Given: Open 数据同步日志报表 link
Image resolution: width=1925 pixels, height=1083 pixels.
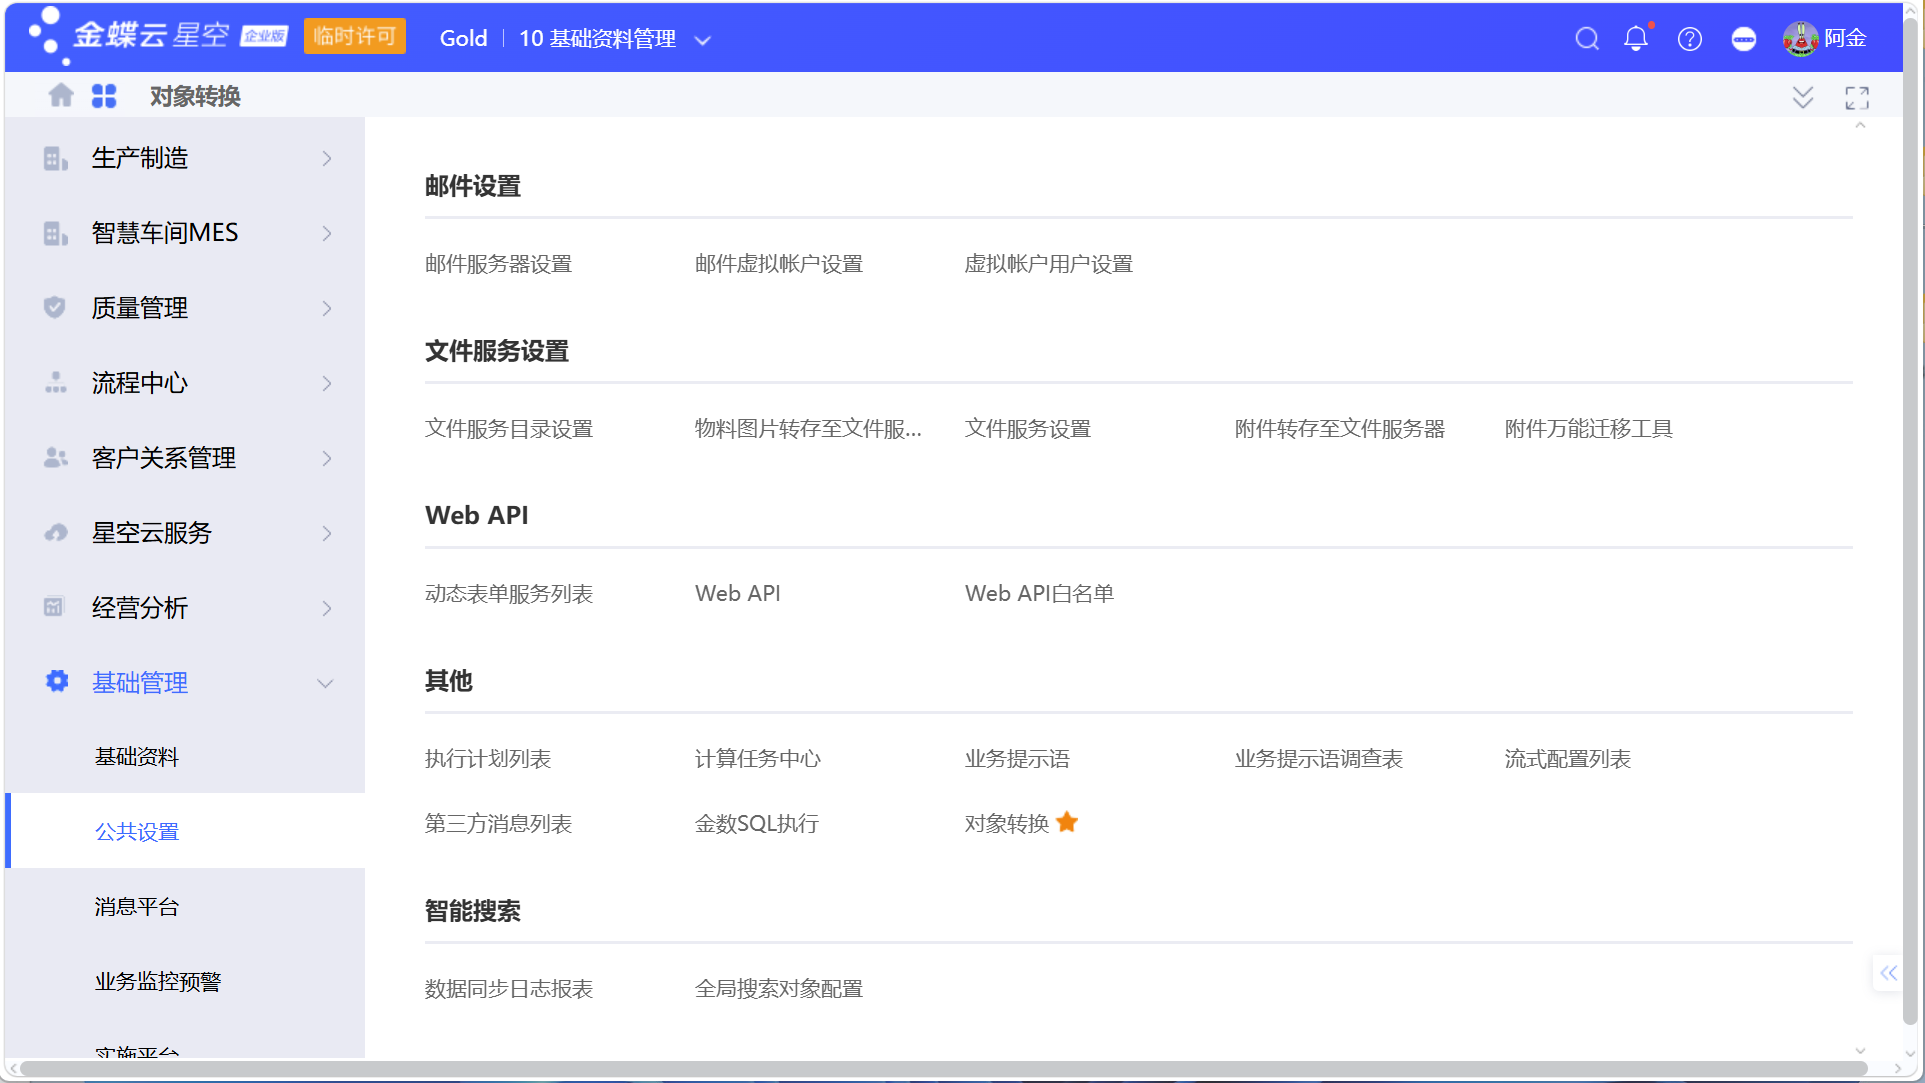Looking at the screenshot, I should tap(509, 989).
